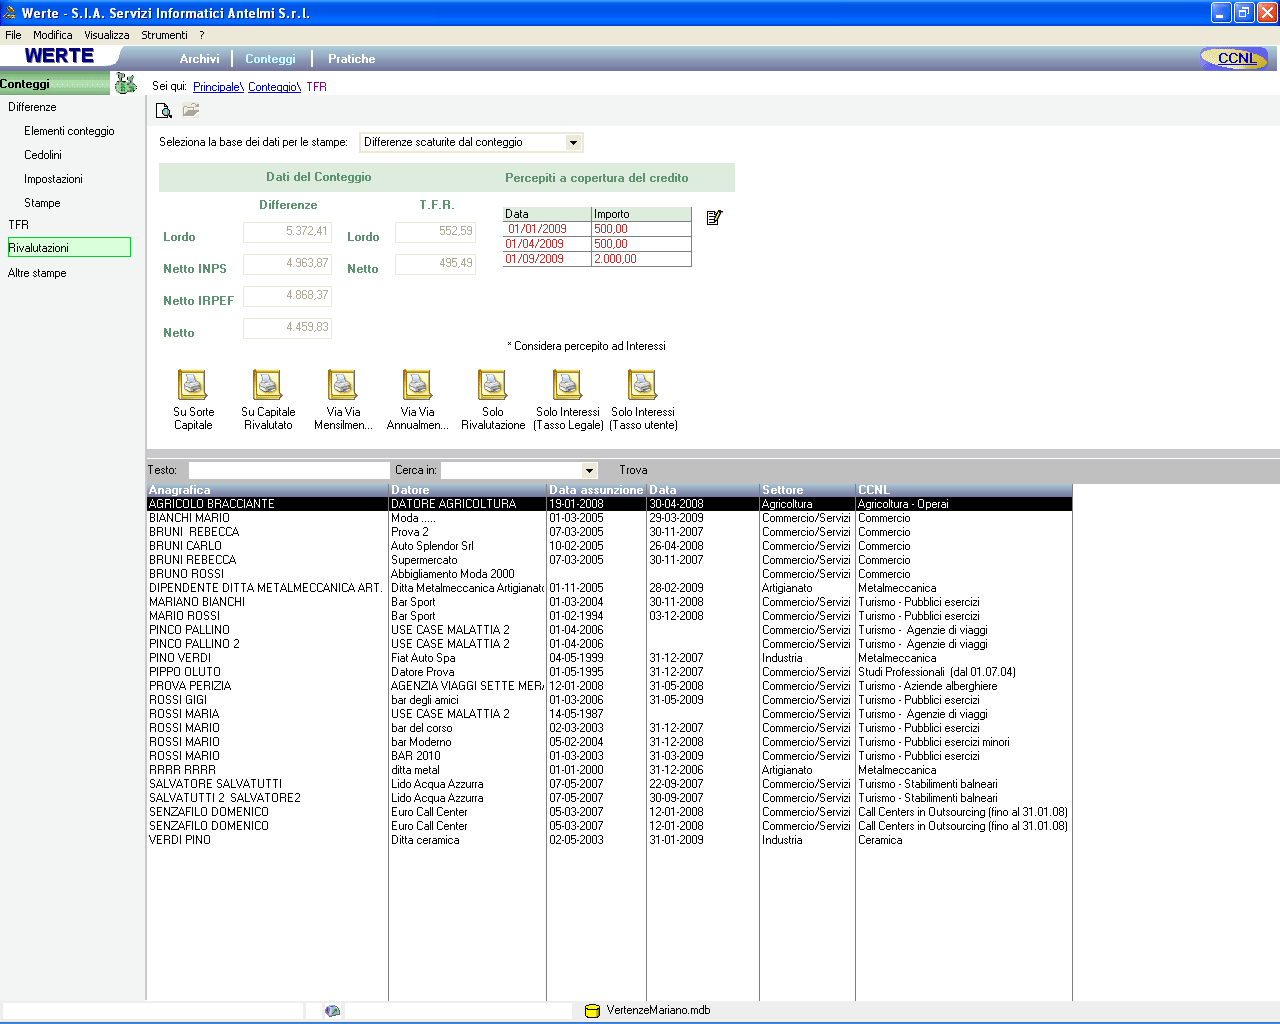The width and height of the screenshot is (1280, 1024).
Task: Select the MARIANO BIANCHI row
Action: [x=609, y=602]
